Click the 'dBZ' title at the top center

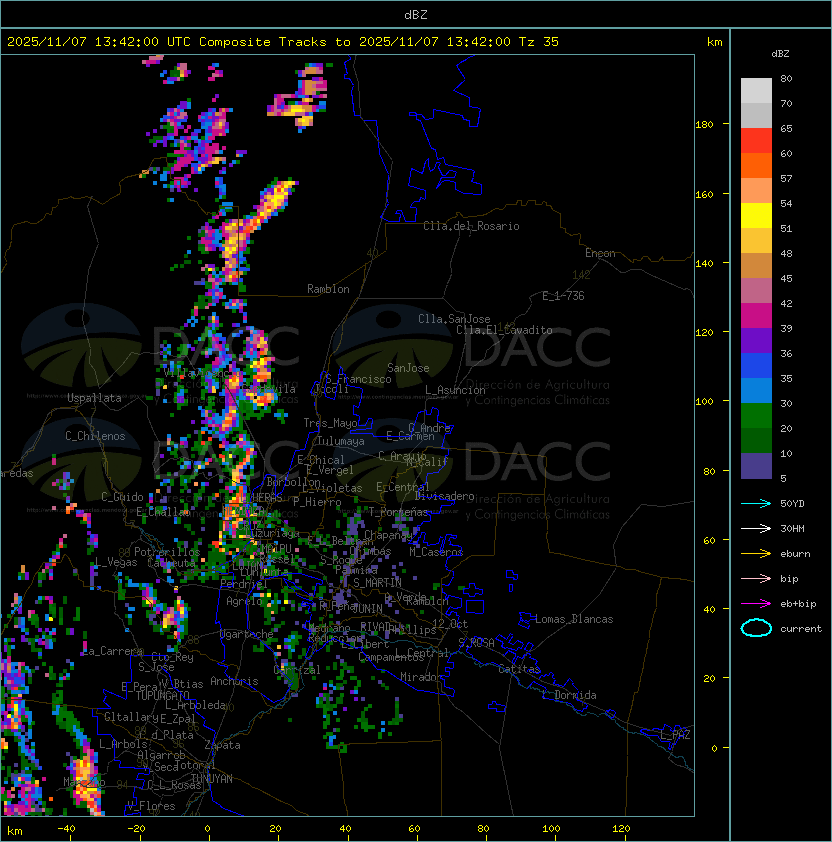tap(416, 15)
